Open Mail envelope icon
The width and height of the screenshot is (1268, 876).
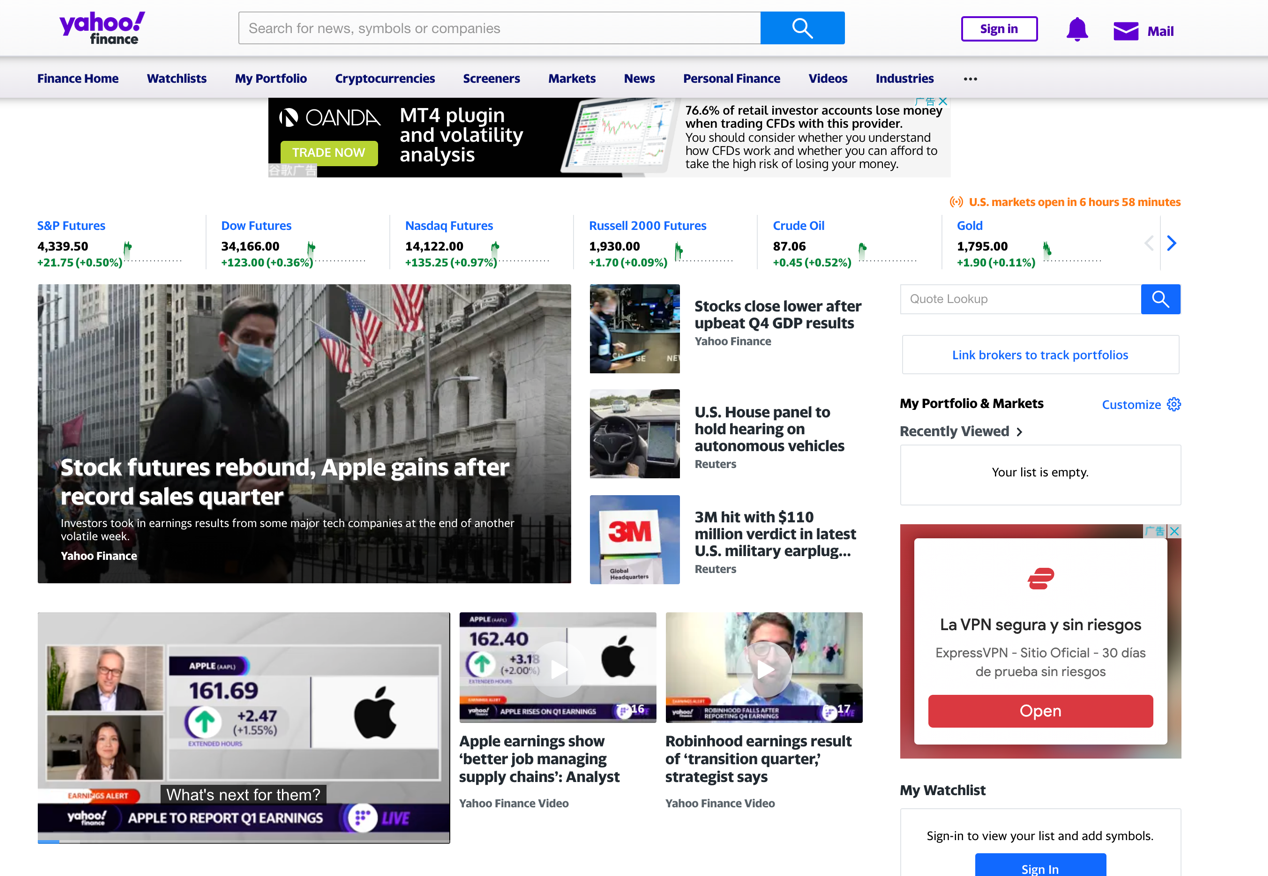(1126, 31)
